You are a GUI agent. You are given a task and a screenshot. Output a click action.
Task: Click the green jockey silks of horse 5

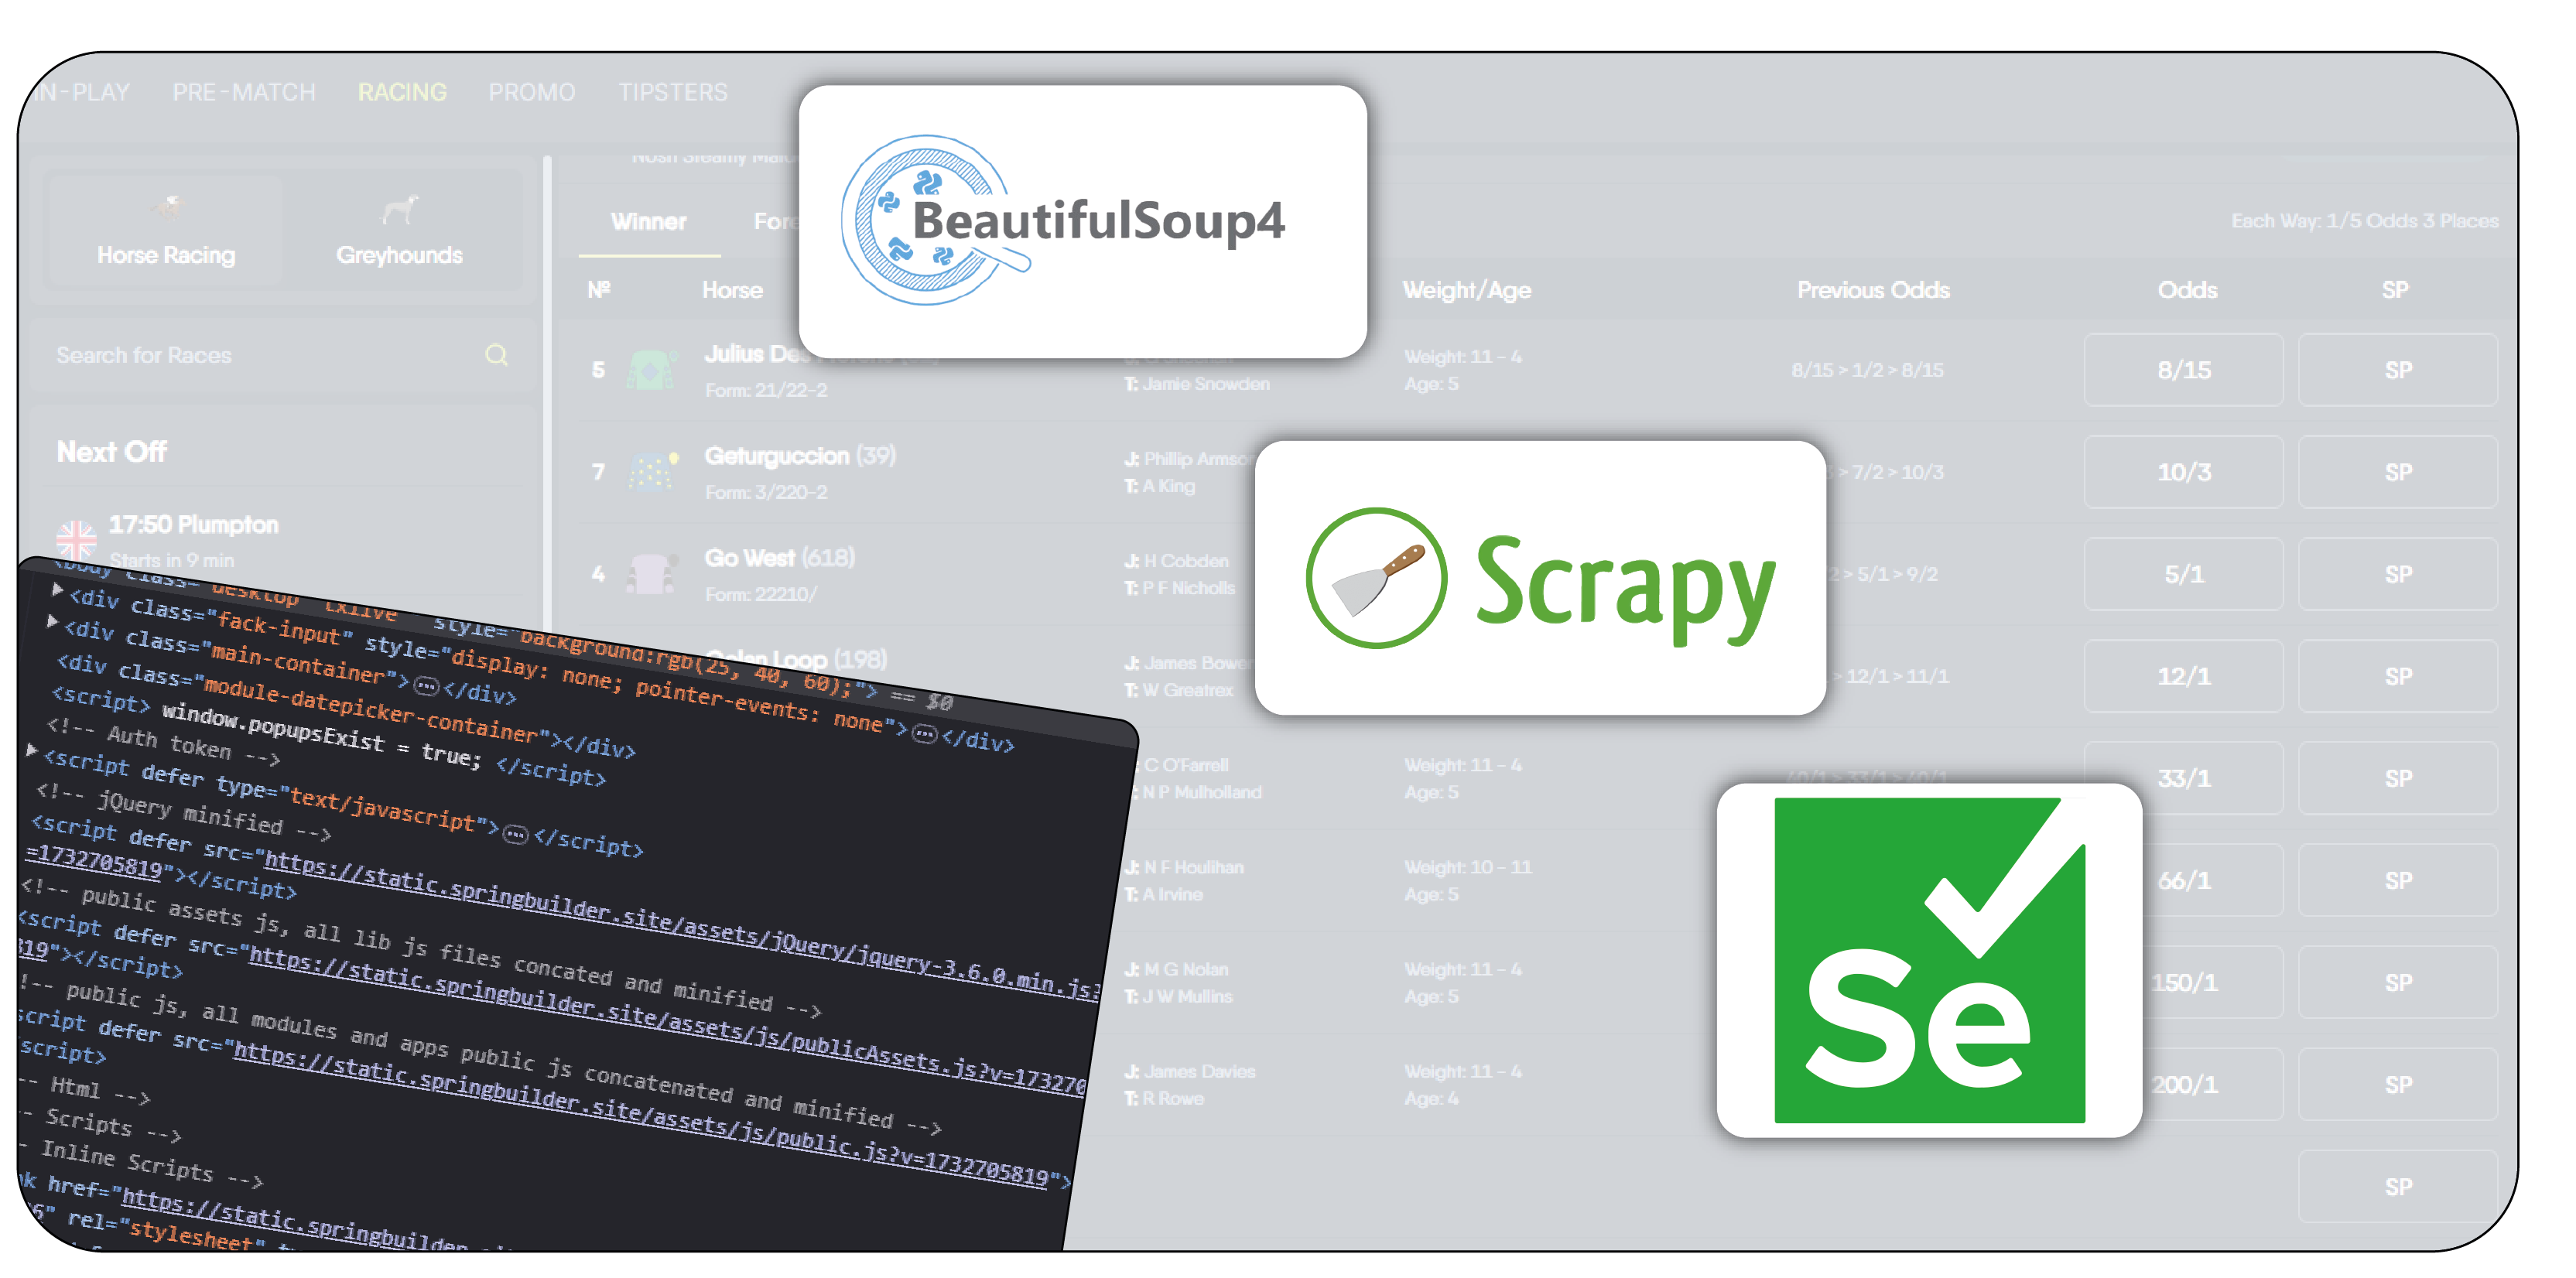(652, 370)
